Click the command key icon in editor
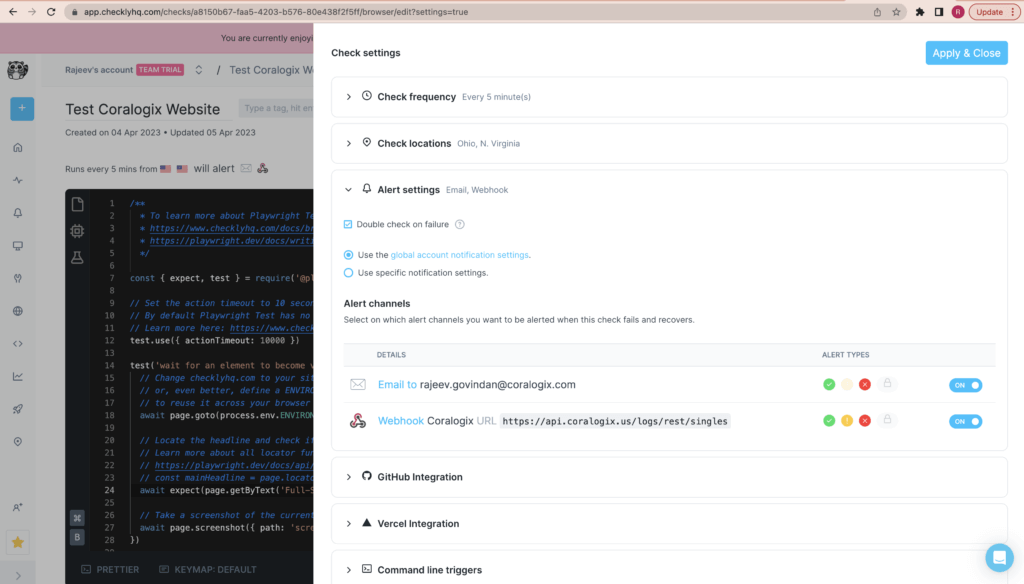 click(77, 518)
